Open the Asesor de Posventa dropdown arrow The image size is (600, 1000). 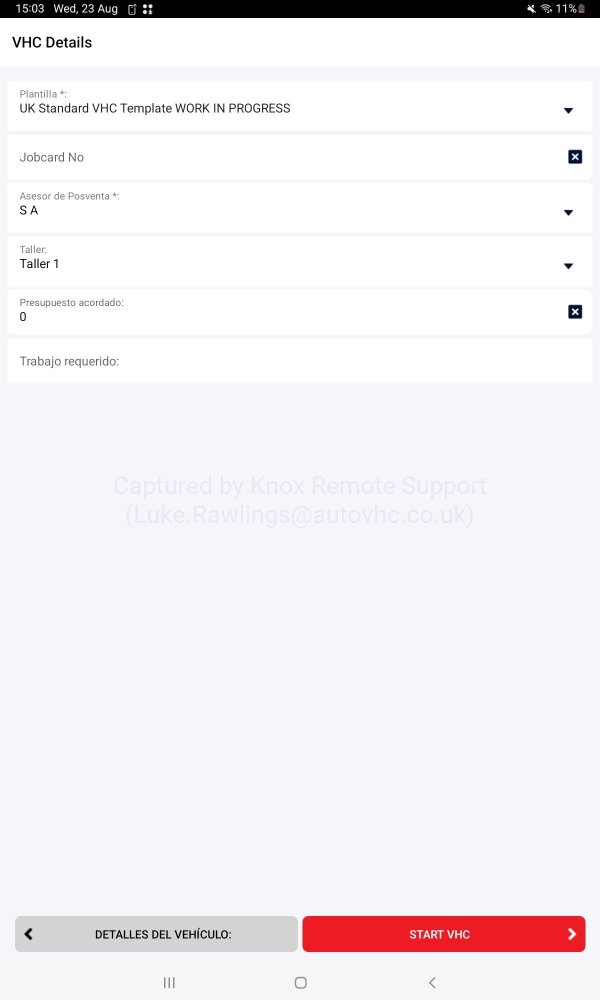pyautogui.click(x=568, y=212)
